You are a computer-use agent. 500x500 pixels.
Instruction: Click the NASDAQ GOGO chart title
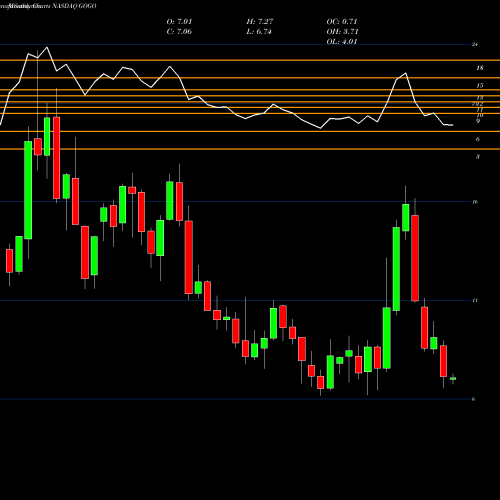(48, 6)
